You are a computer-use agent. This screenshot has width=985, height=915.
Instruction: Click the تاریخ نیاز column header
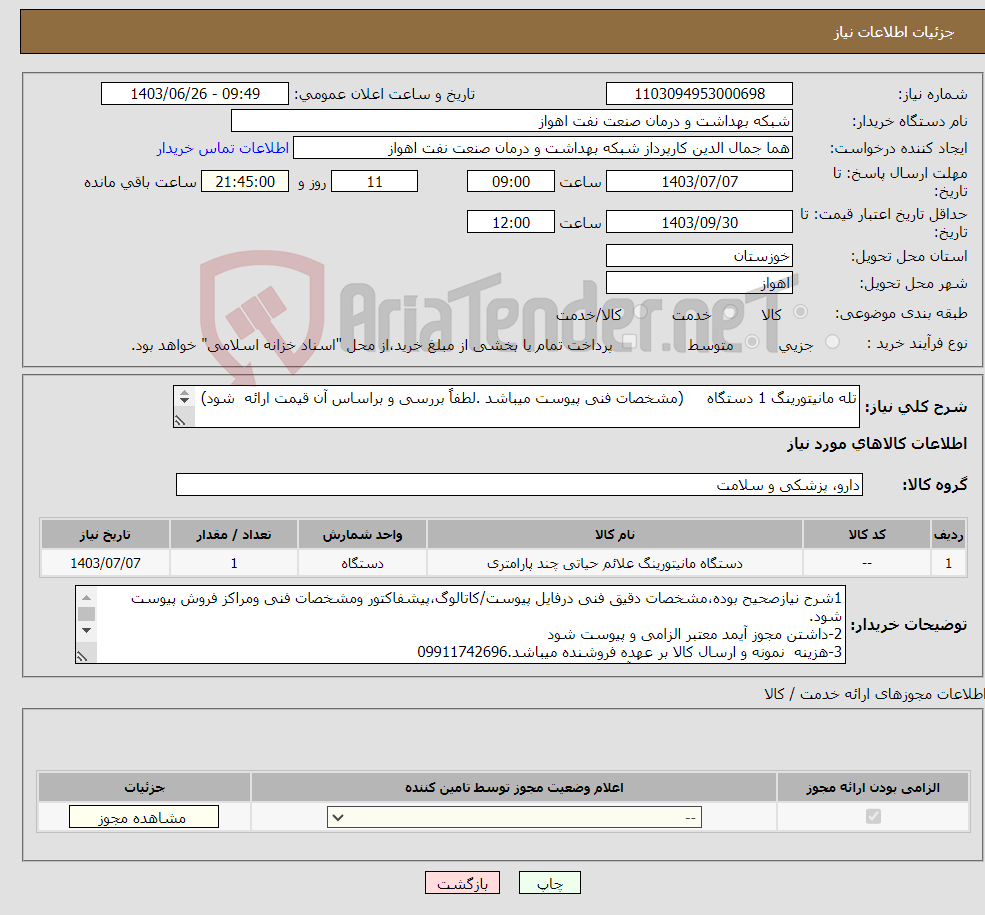click(105, 534)
